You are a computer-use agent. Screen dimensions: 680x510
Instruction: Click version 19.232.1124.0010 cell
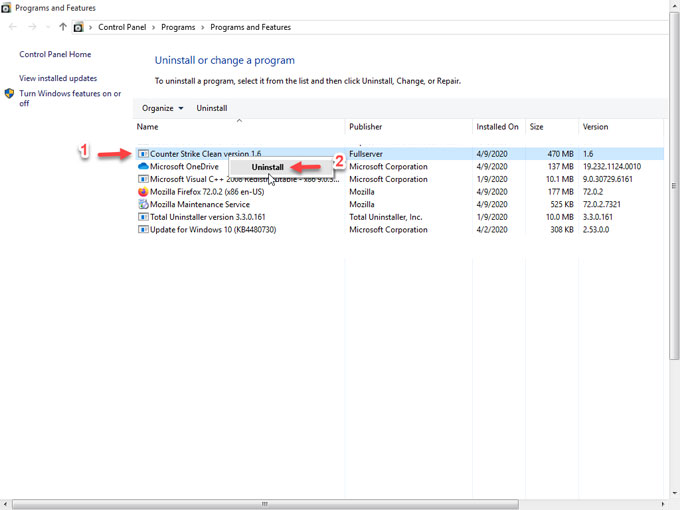click(x=611, y=166)
